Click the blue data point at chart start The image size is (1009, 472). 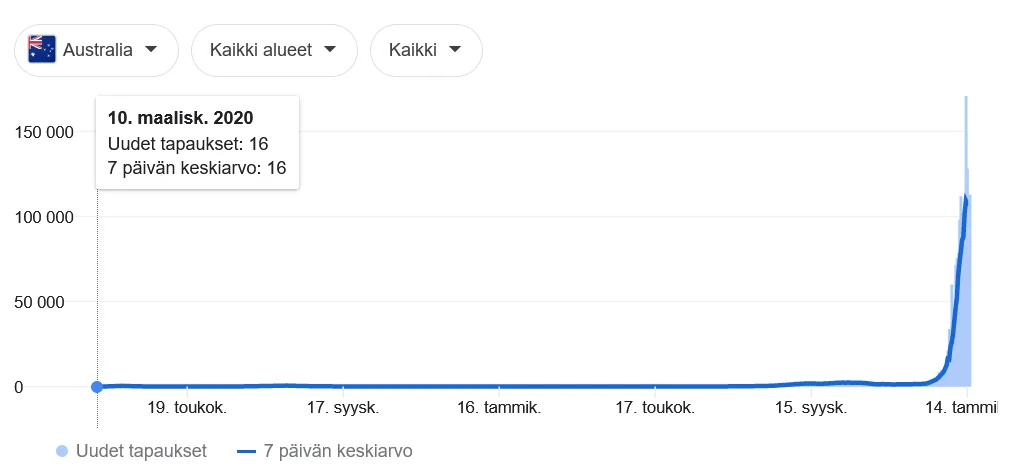97,387
